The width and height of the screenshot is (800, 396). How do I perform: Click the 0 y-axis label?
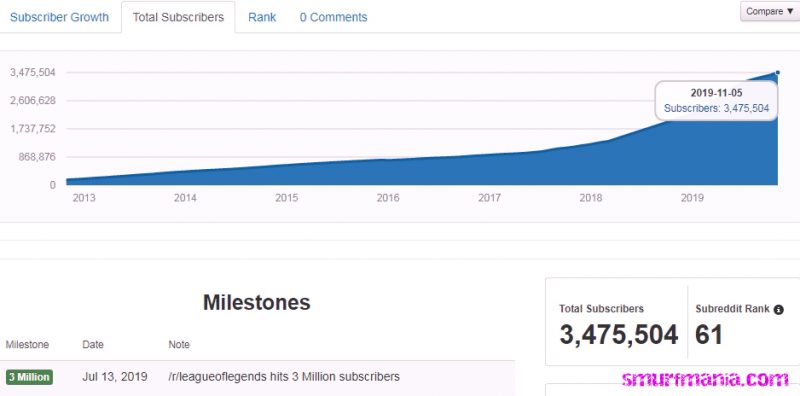pos(53,185)
